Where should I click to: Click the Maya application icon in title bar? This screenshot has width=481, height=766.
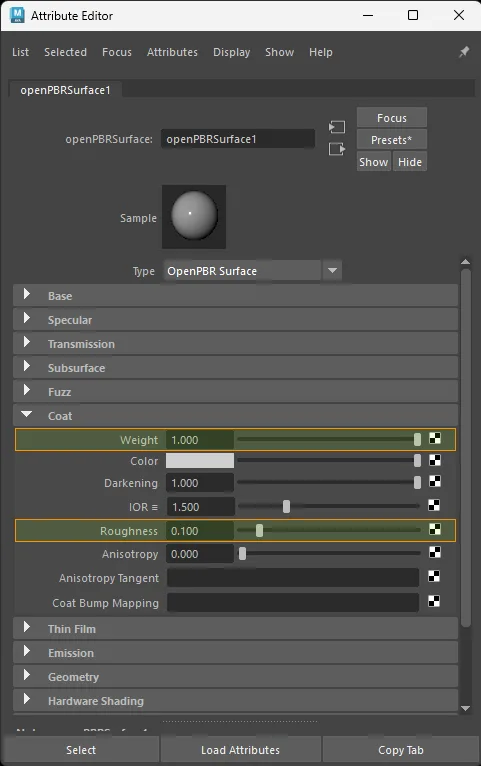(x=17, y=15)
